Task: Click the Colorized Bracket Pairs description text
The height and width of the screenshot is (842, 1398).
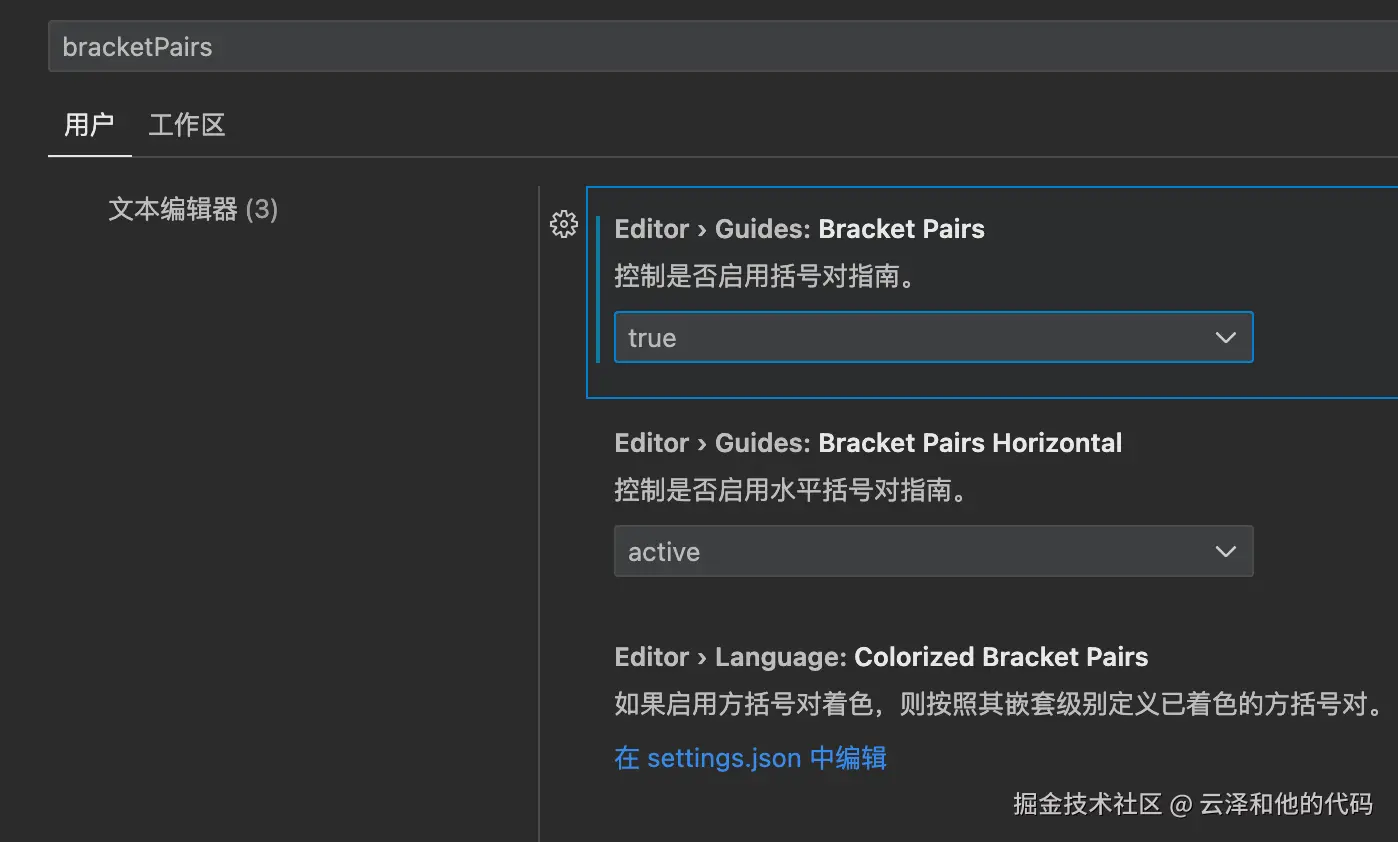Action: 1000,704
